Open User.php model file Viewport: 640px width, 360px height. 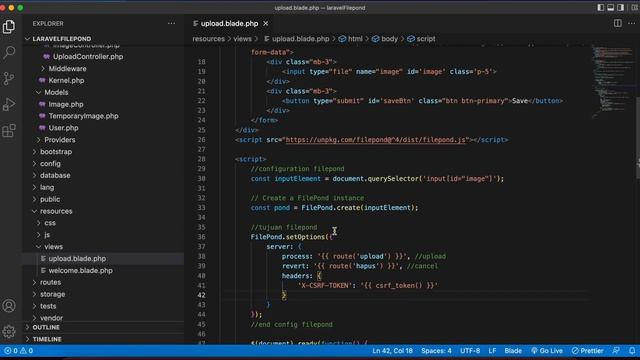pyautogui.click(x=63, y=128)
